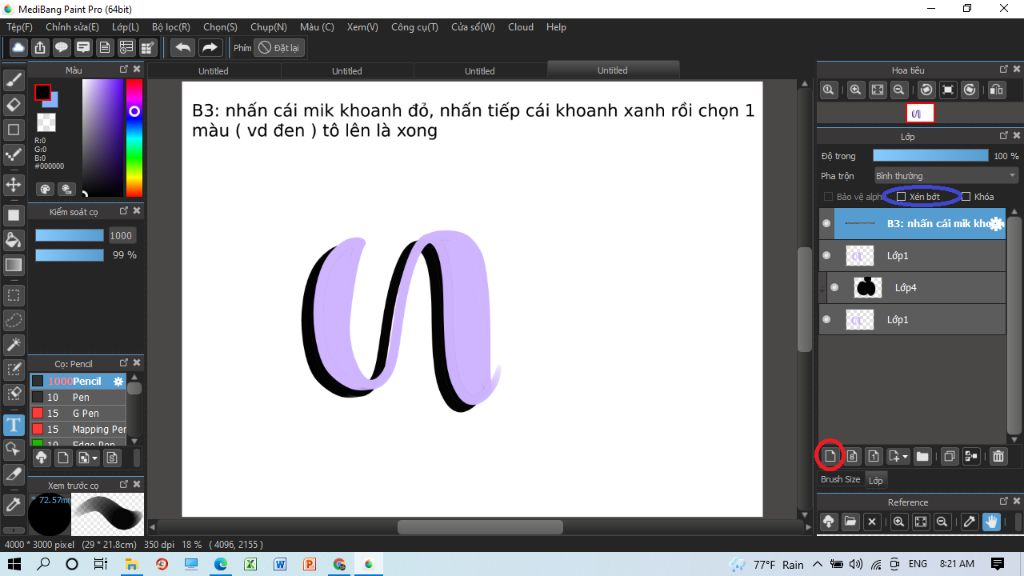Click the Redo arrow in the top toolbar

[209, 48]
